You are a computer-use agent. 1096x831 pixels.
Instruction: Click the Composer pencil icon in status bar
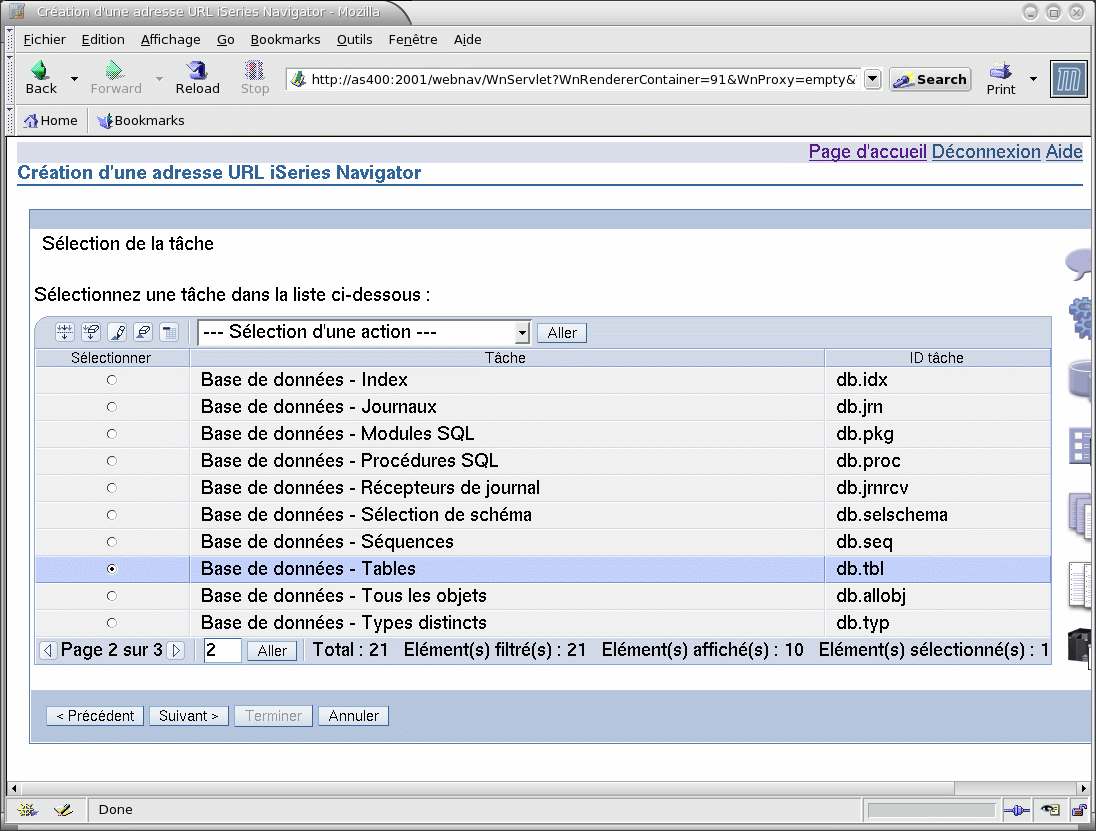63,810
